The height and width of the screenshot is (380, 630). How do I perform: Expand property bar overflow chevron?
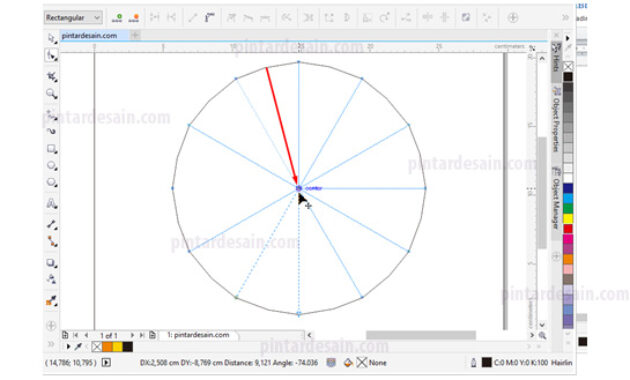565,18
